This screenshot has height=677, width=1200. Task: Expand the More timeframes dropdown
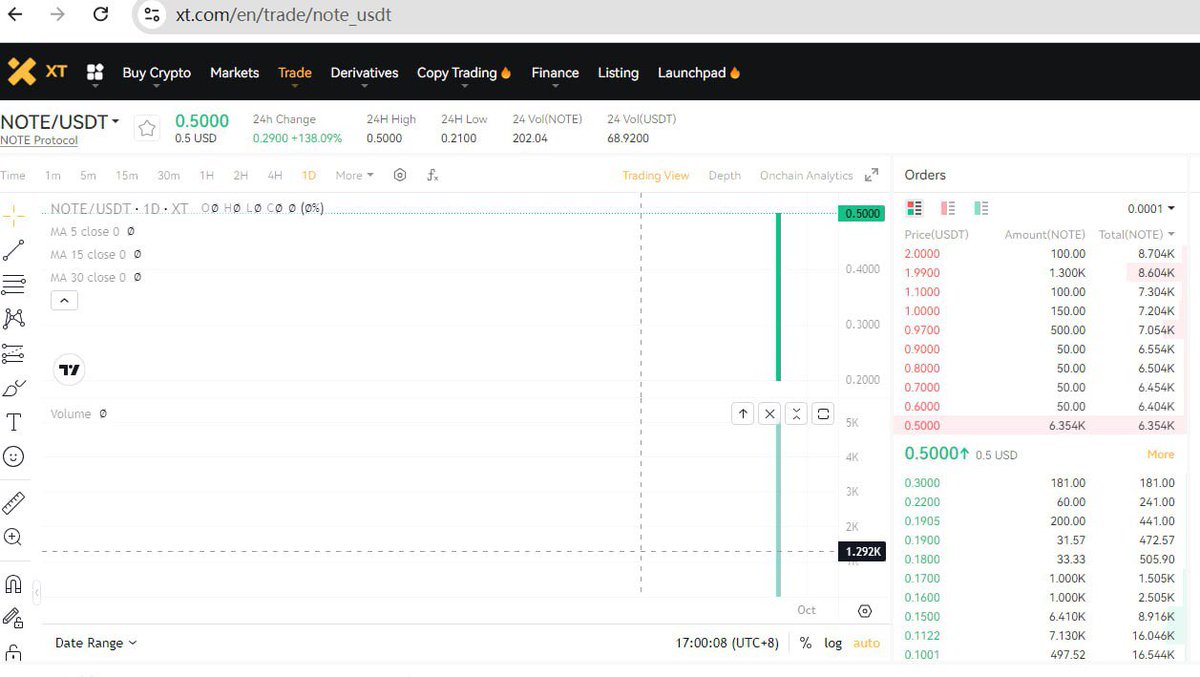pos(354,175)
